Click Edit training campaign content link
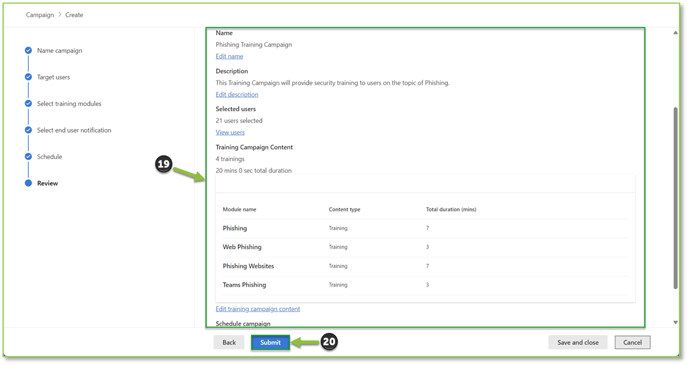The image size is (688, 365). (x=258, y=309)
